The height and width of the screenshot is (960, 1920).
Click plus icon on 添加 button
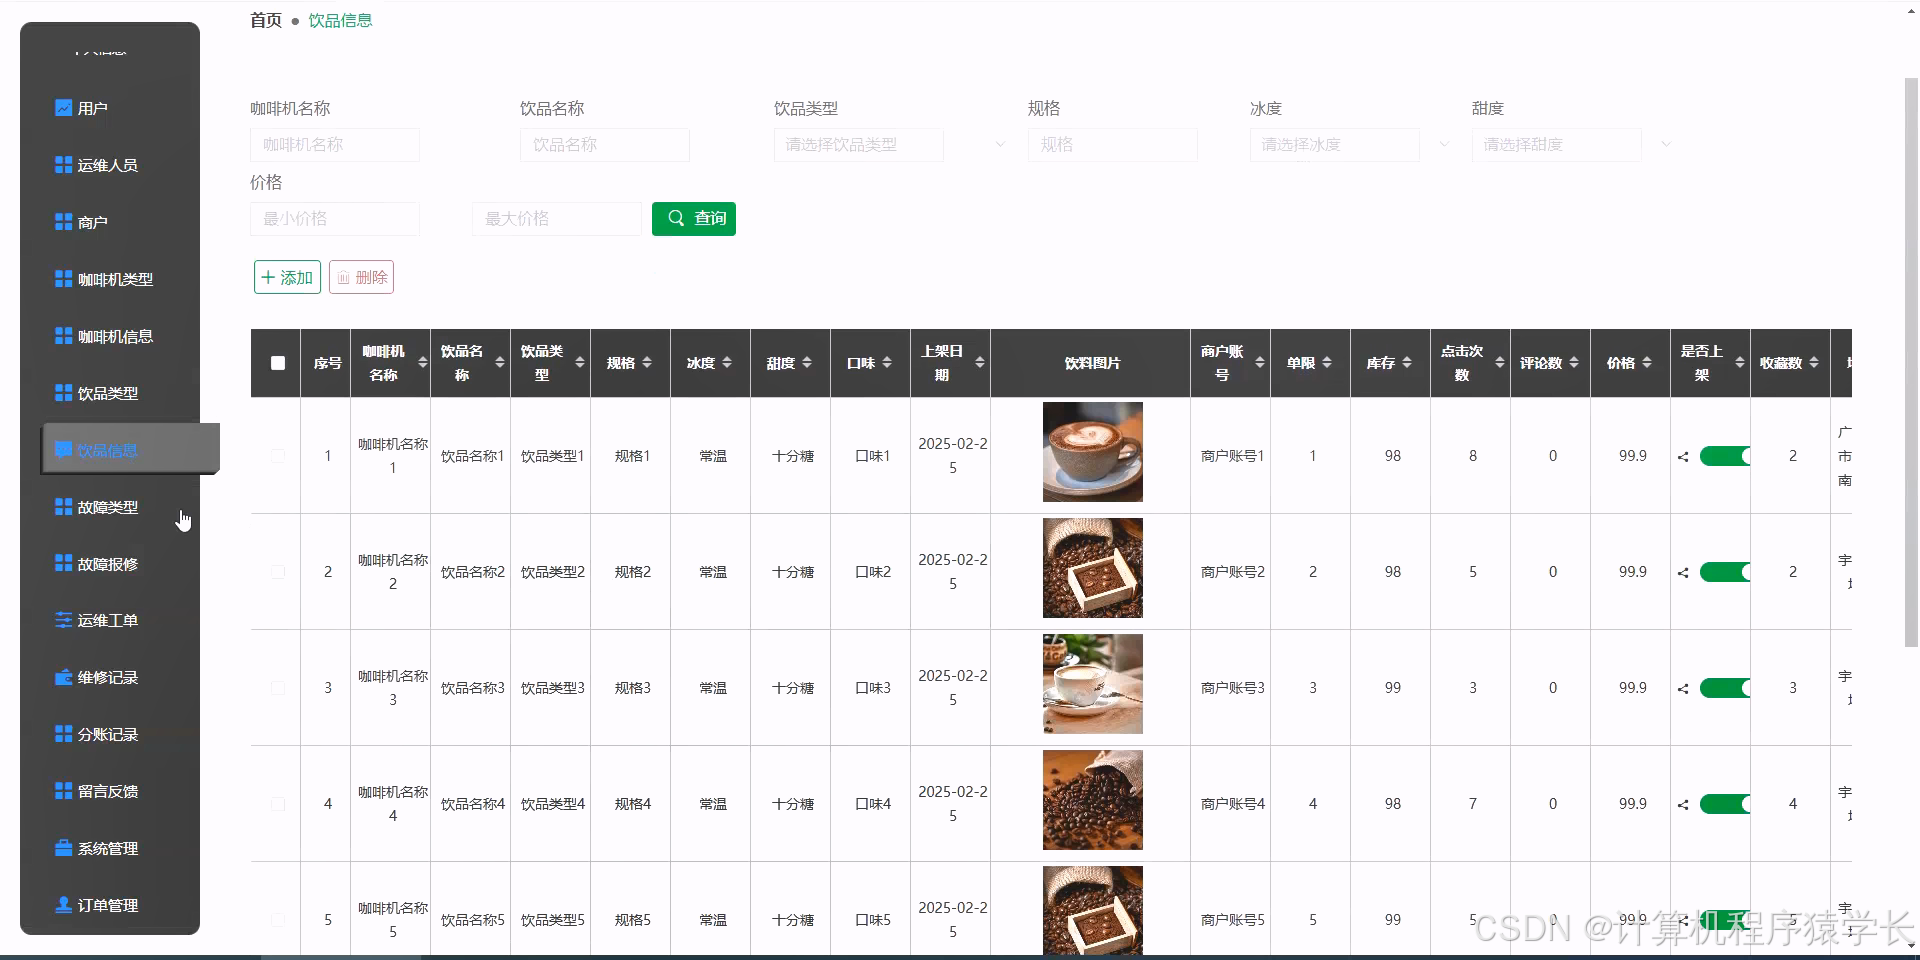pos(268,277)
